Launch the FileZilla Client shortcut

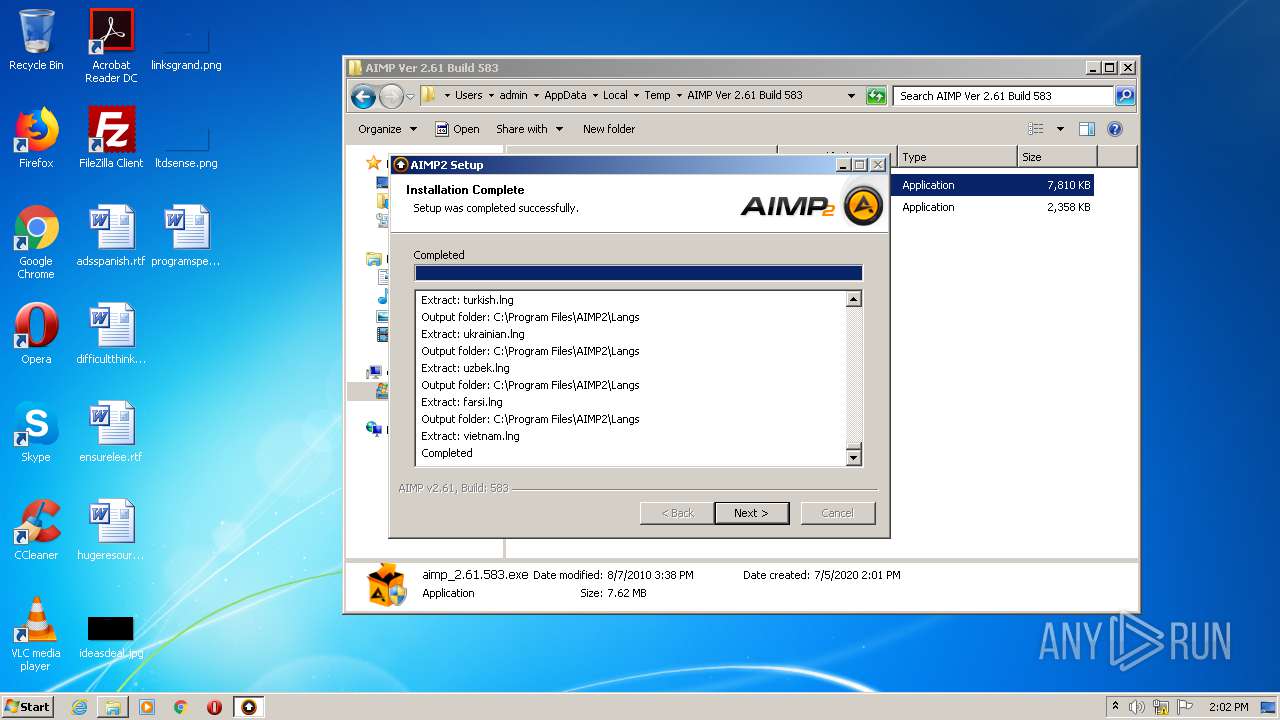click(x=111, y=138)
